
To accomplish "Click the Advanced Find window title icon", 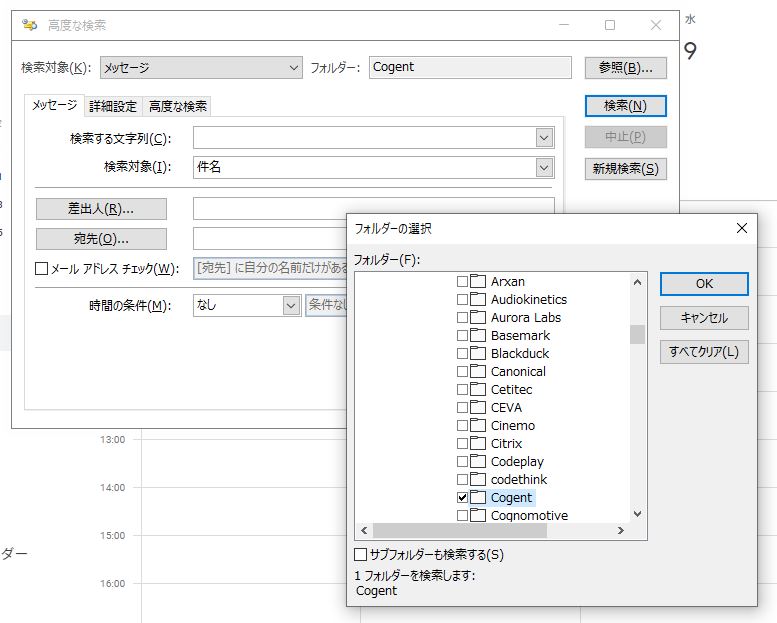I will pyautogui.click(x=30, y=25).
